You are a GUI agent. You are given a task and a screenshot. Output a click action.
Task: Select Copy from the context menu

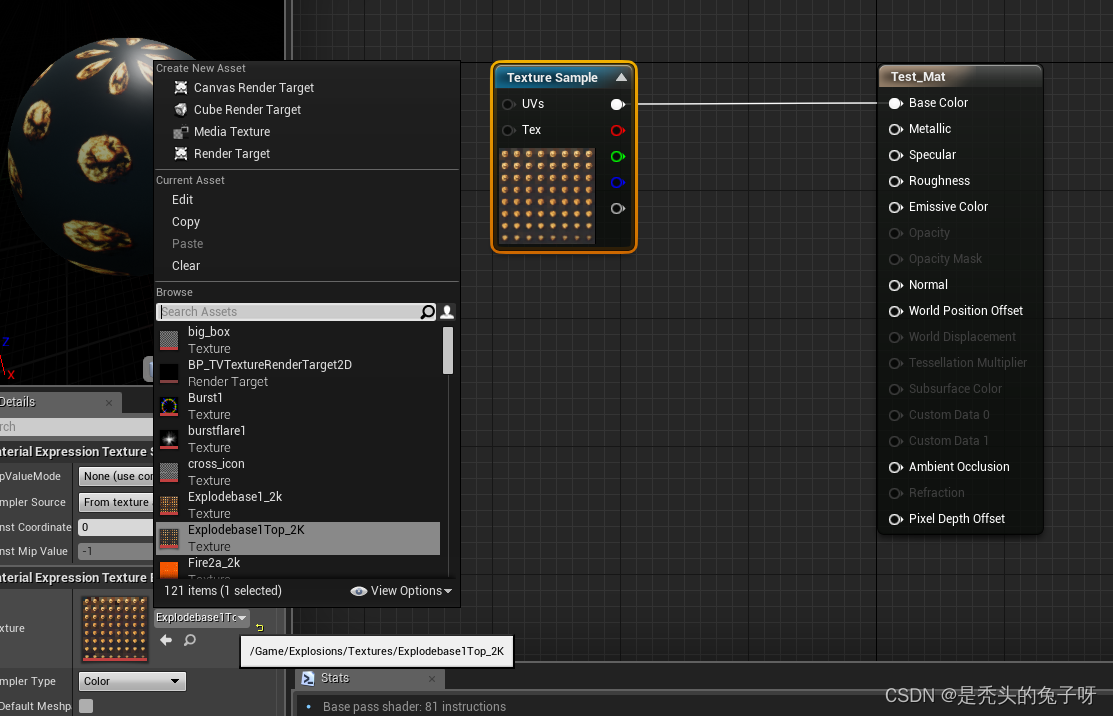(186, 221)
